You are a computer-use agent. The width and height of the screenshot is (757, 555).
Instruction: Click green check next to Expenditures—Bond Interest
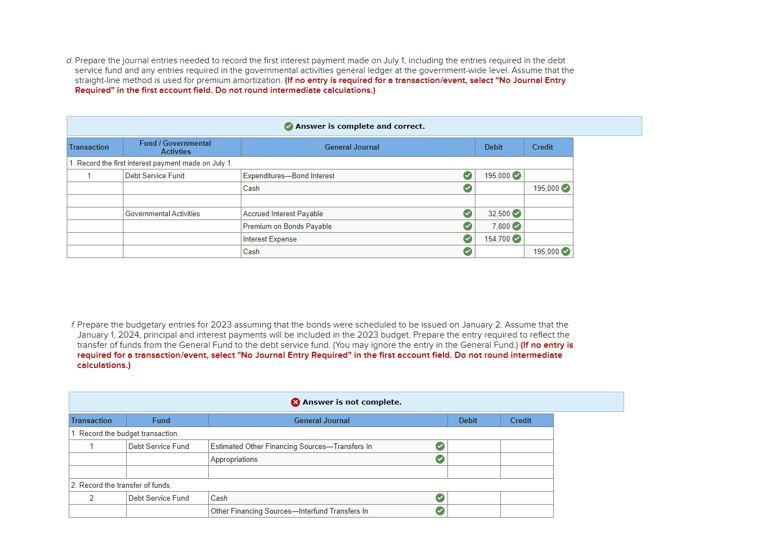pos(467,176)
